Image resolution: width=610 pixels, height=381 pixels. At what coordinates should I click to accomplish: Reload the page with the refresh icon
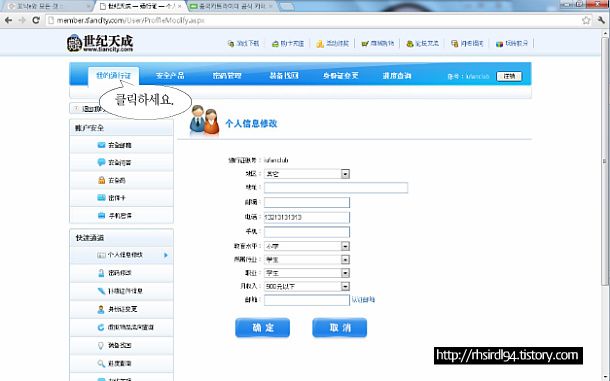36,20
